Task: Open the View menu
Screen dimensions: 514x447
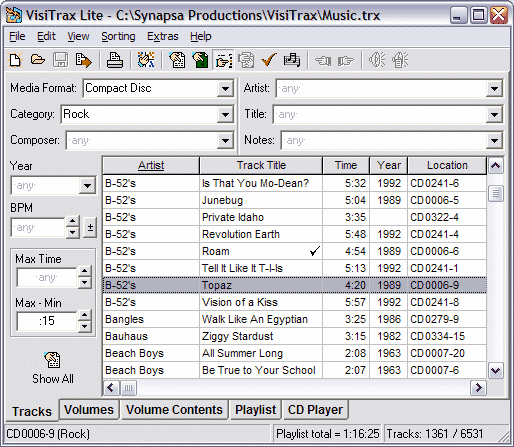Action: click(78, 36)
